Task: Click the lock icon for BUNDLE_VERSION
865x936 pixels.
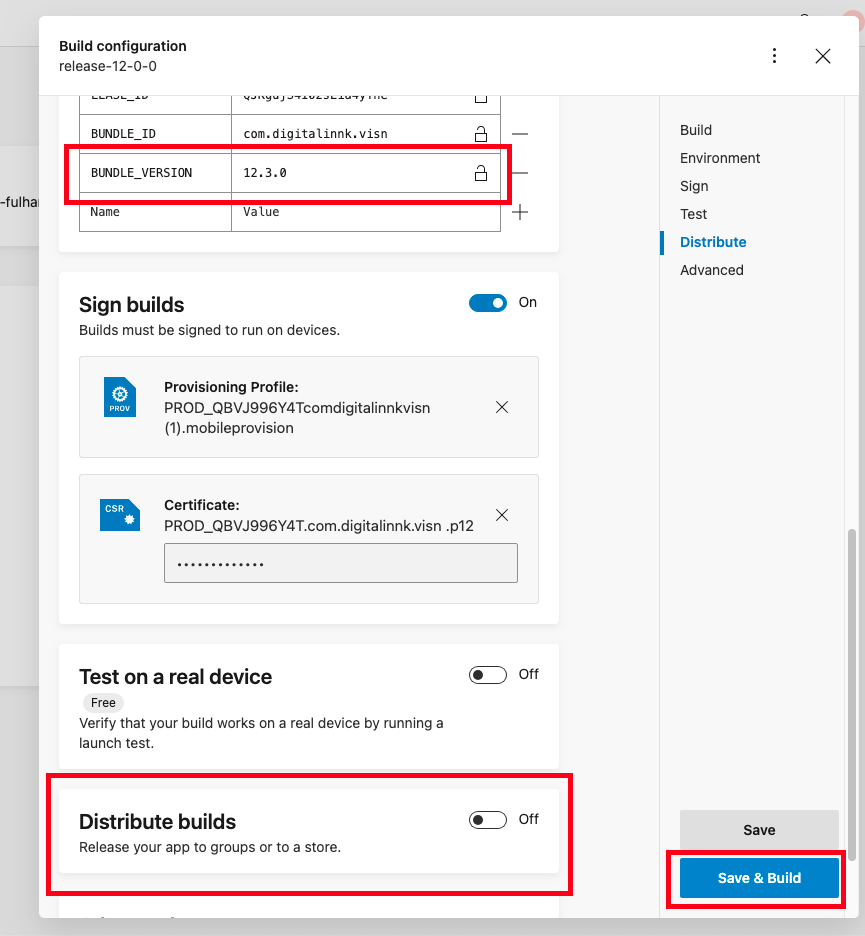Action: point(480,173)
